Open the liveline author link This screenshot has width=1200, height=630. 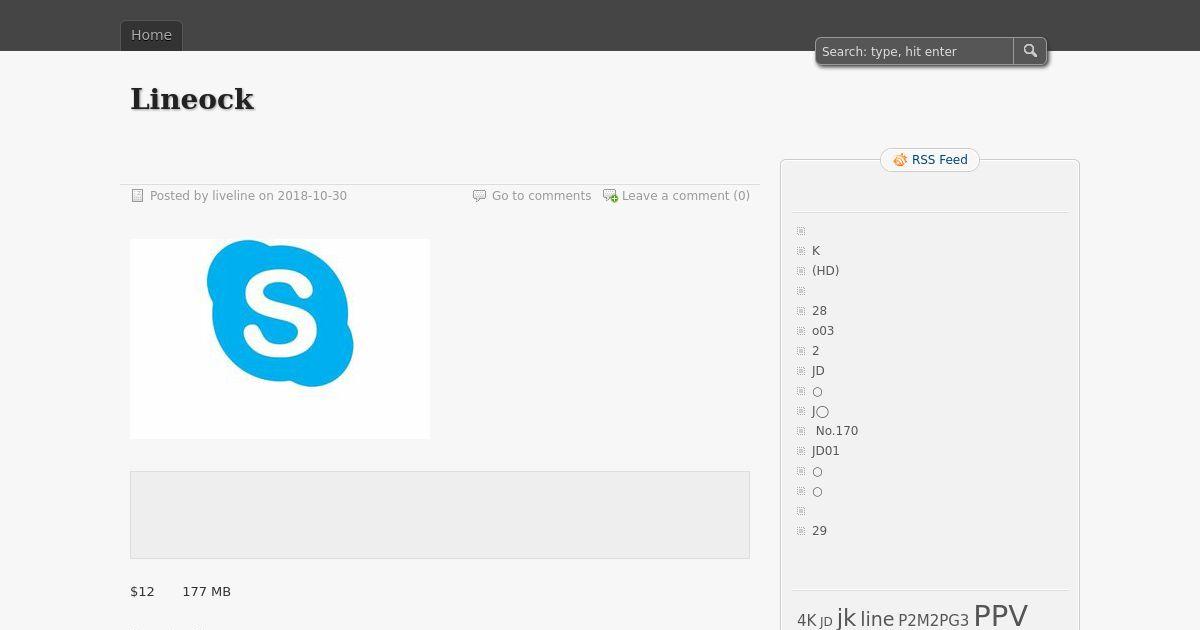(233, 196)
